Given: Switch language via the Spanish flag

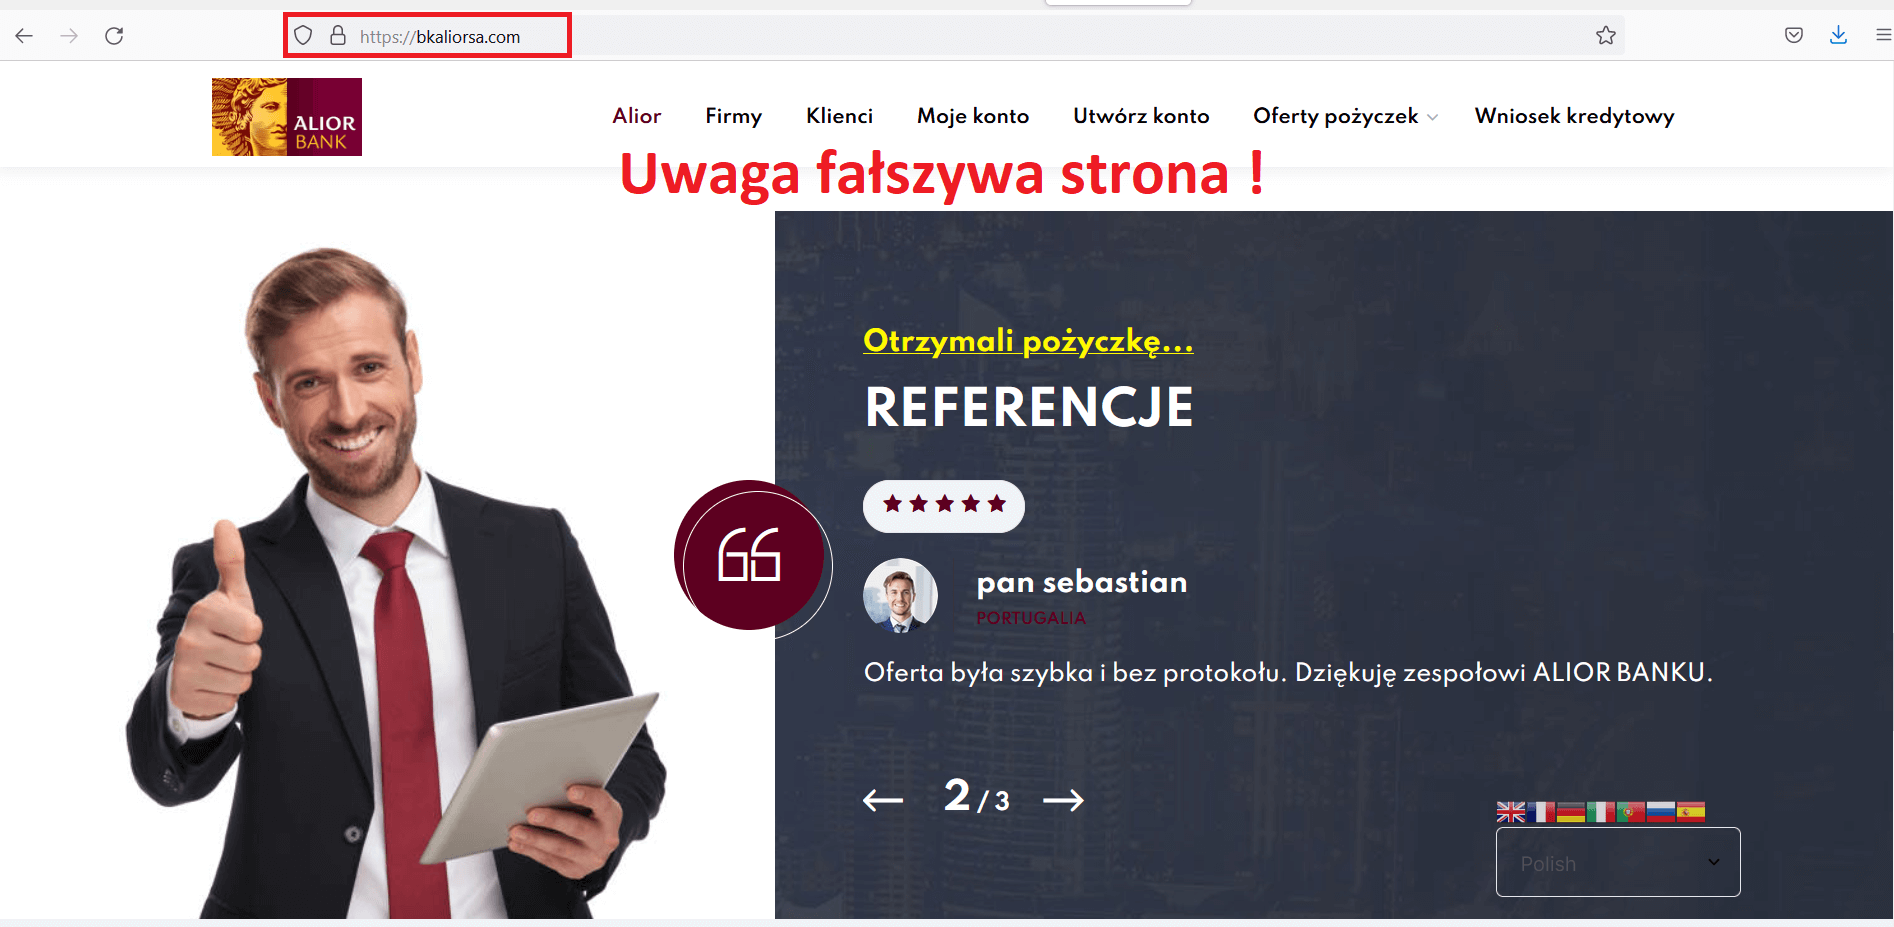Looking at the screenshot, I should (x=1691, y=812).
